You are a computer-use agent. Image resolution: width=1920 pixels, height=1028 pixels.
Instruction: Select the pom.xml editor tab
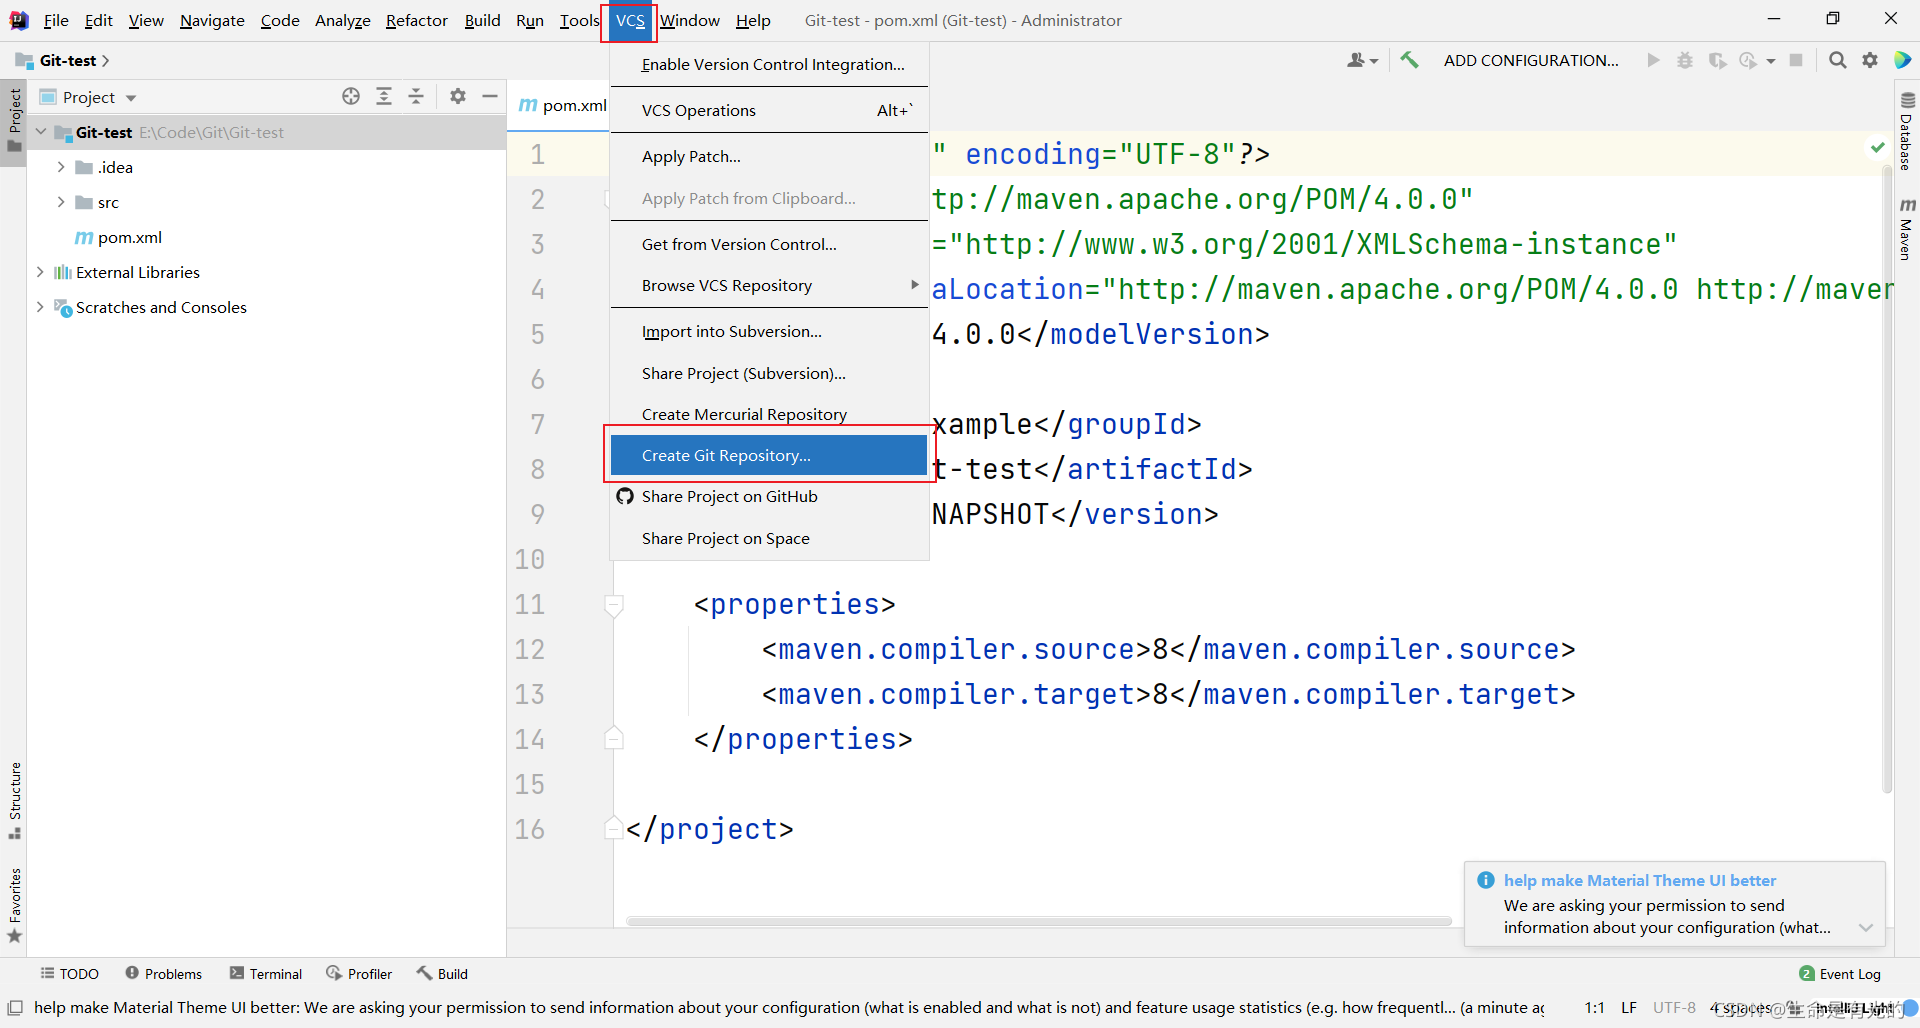563,105
